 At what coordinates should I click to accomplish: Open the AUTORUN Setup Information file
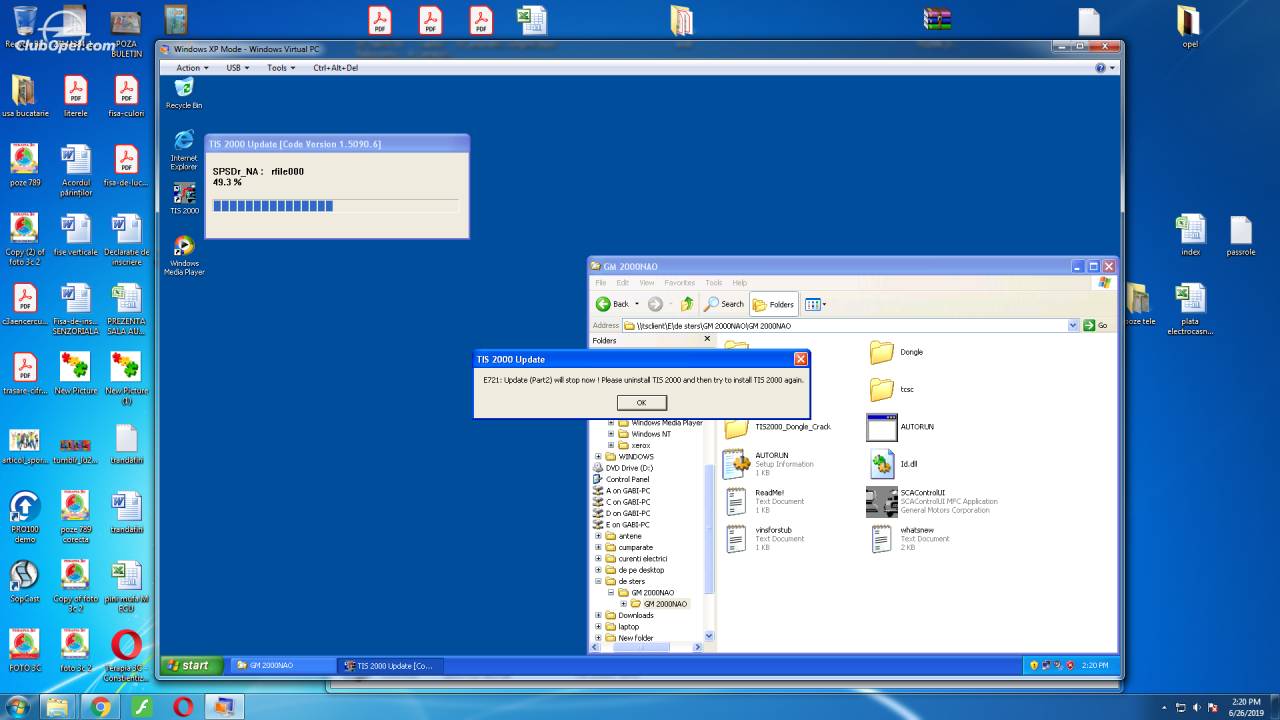769,464
